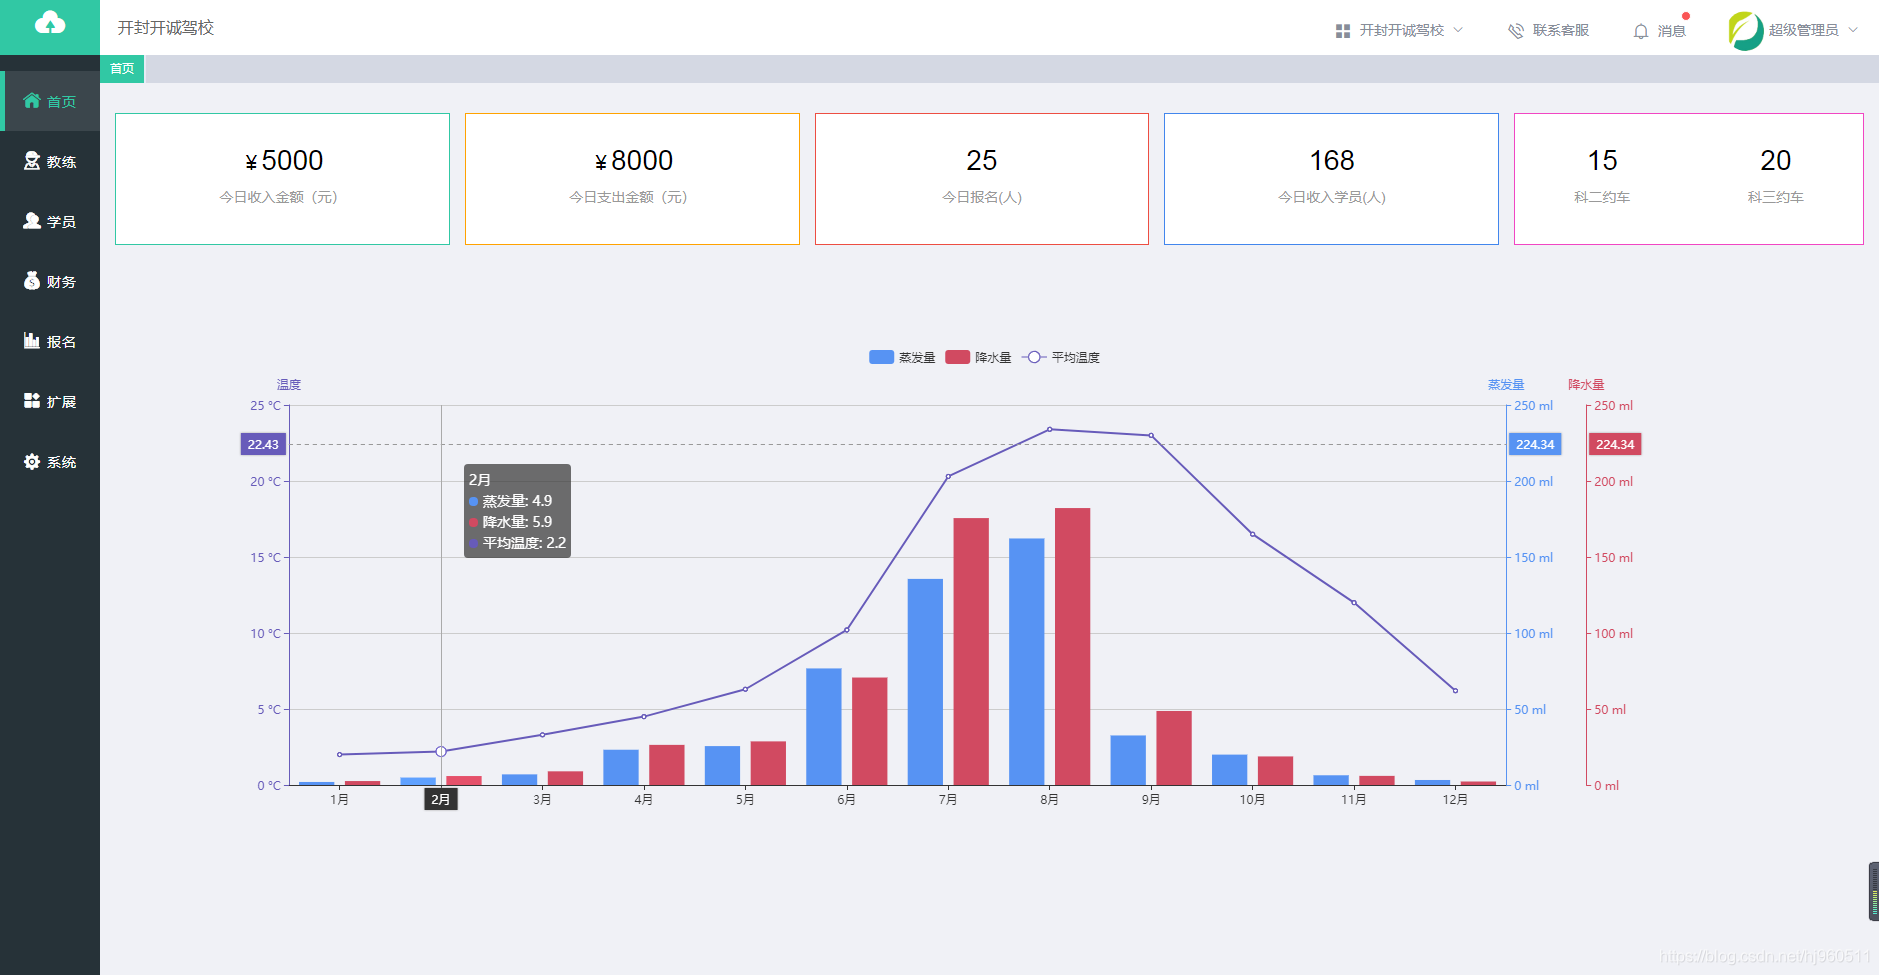
Task: Click the money bag icon beside 财务
Action: tap(32, 280)
